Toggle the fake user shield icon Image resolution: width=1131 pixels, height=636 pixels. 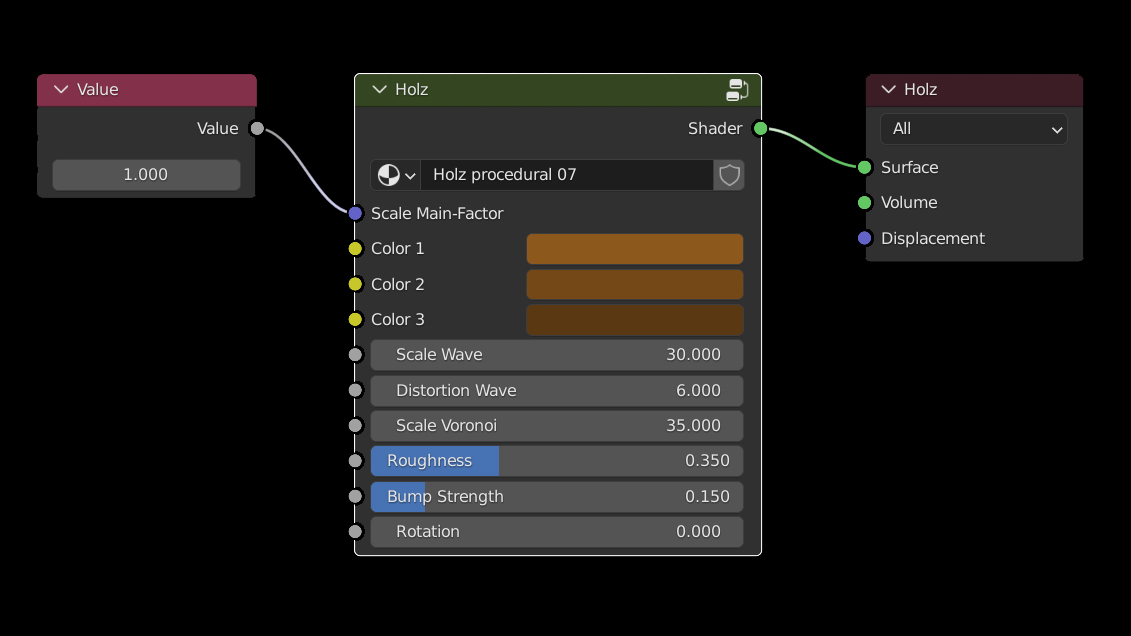click(x=729, y=175)
